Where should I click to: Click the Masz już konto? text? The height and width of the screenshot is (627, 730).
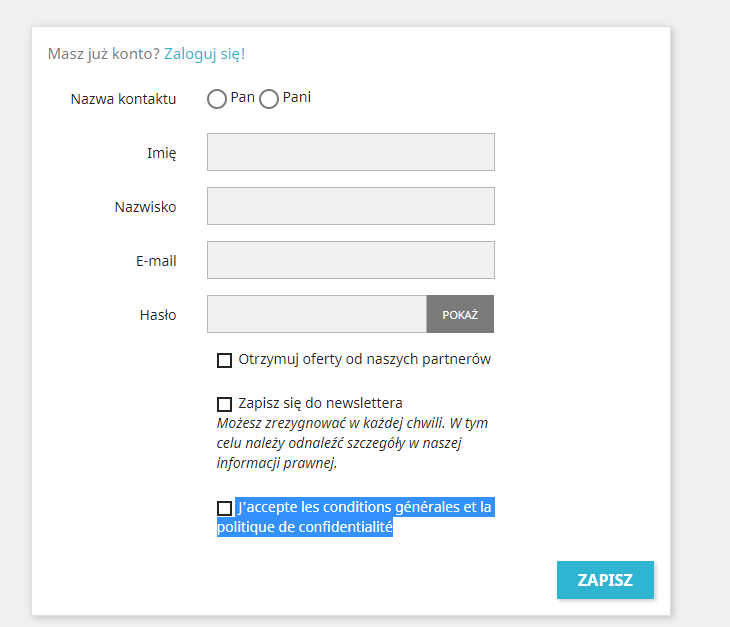pos(103,54)
